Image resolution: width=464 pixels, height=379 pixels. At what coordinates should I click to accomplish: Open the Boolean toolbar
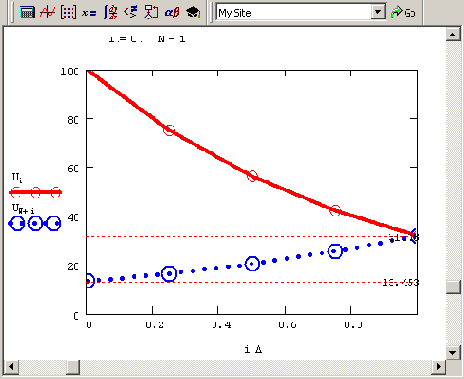pos(131,13)
